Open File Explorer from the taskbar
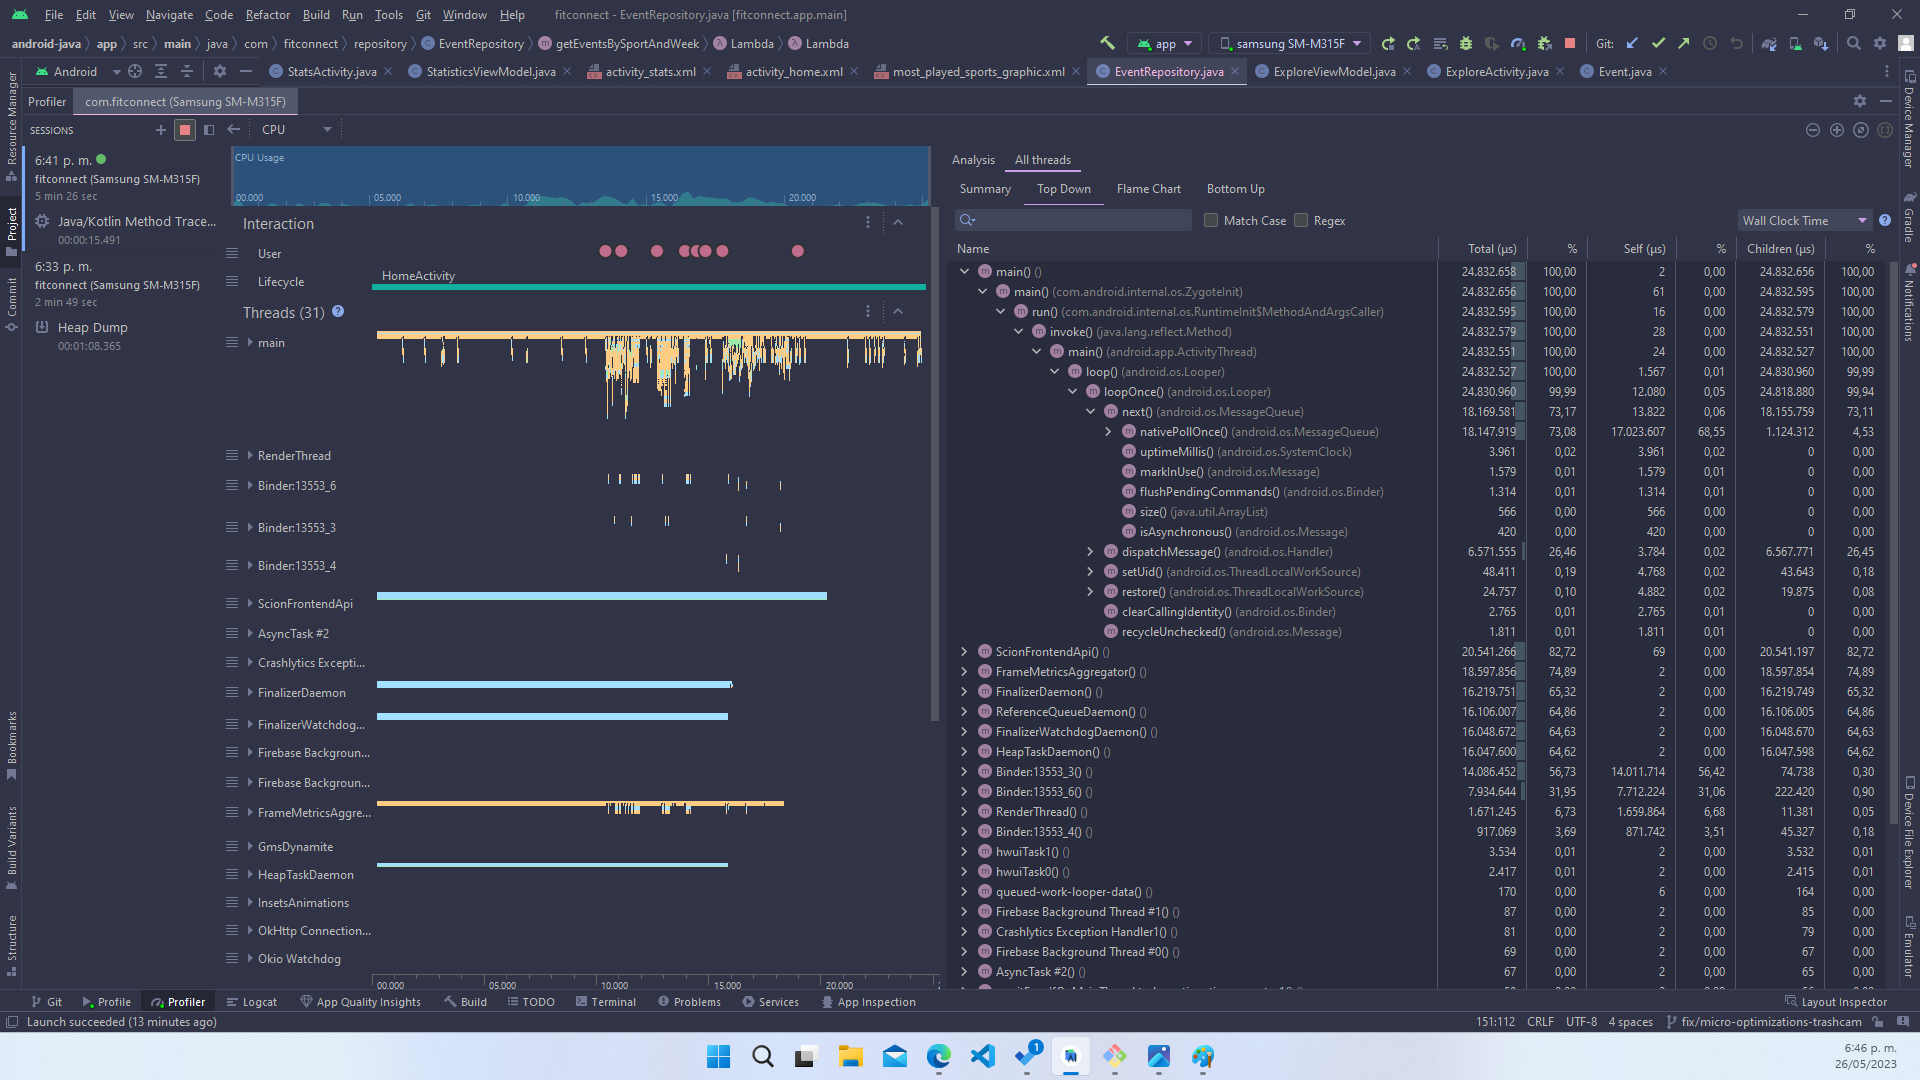 pos(850,1056)
